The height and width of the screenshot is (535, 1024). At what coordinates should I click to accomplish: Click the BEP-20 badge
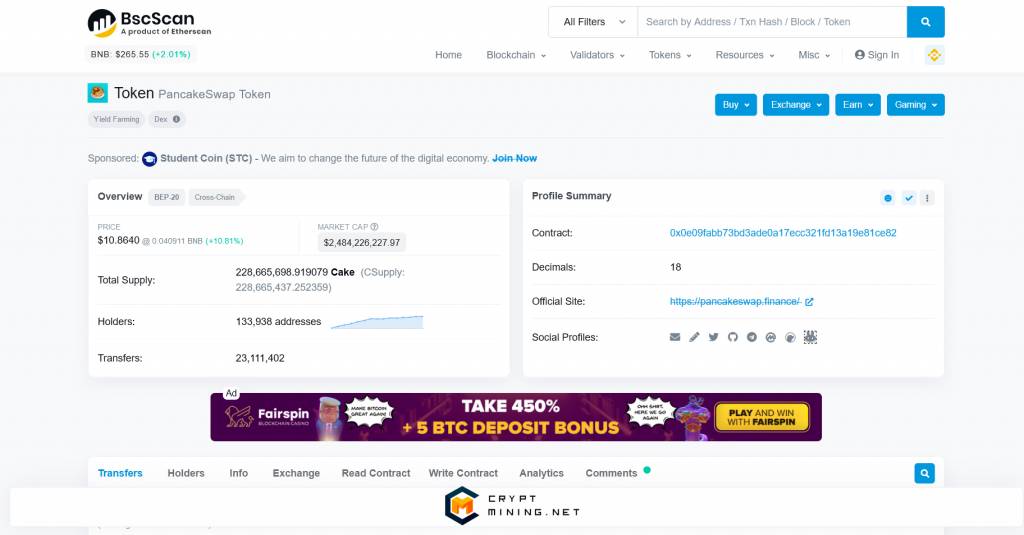pyautogui.click(x=167, y=197)
